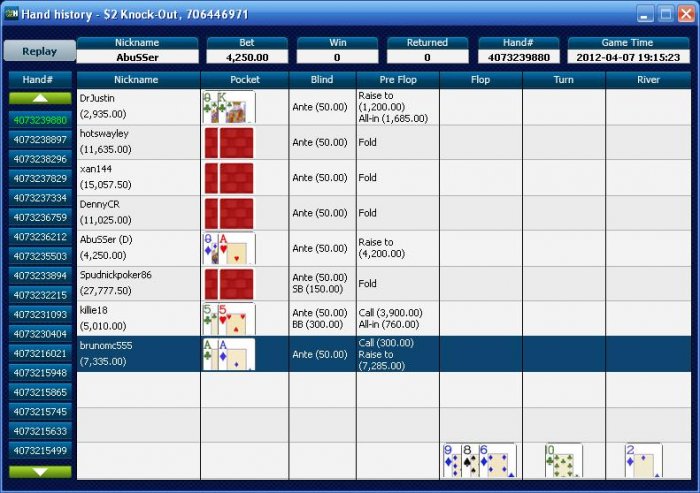This screenshot has height=493, width=700.
Task: Click the Turn column header
Action: tap(564, 80)
